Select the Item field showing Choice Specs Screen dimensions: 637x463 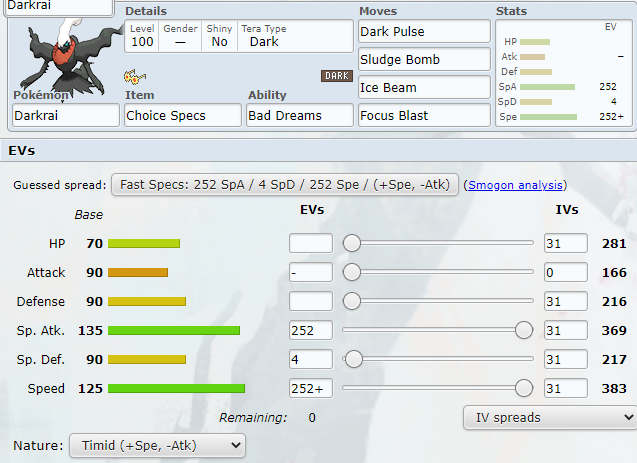coord(183,115)
